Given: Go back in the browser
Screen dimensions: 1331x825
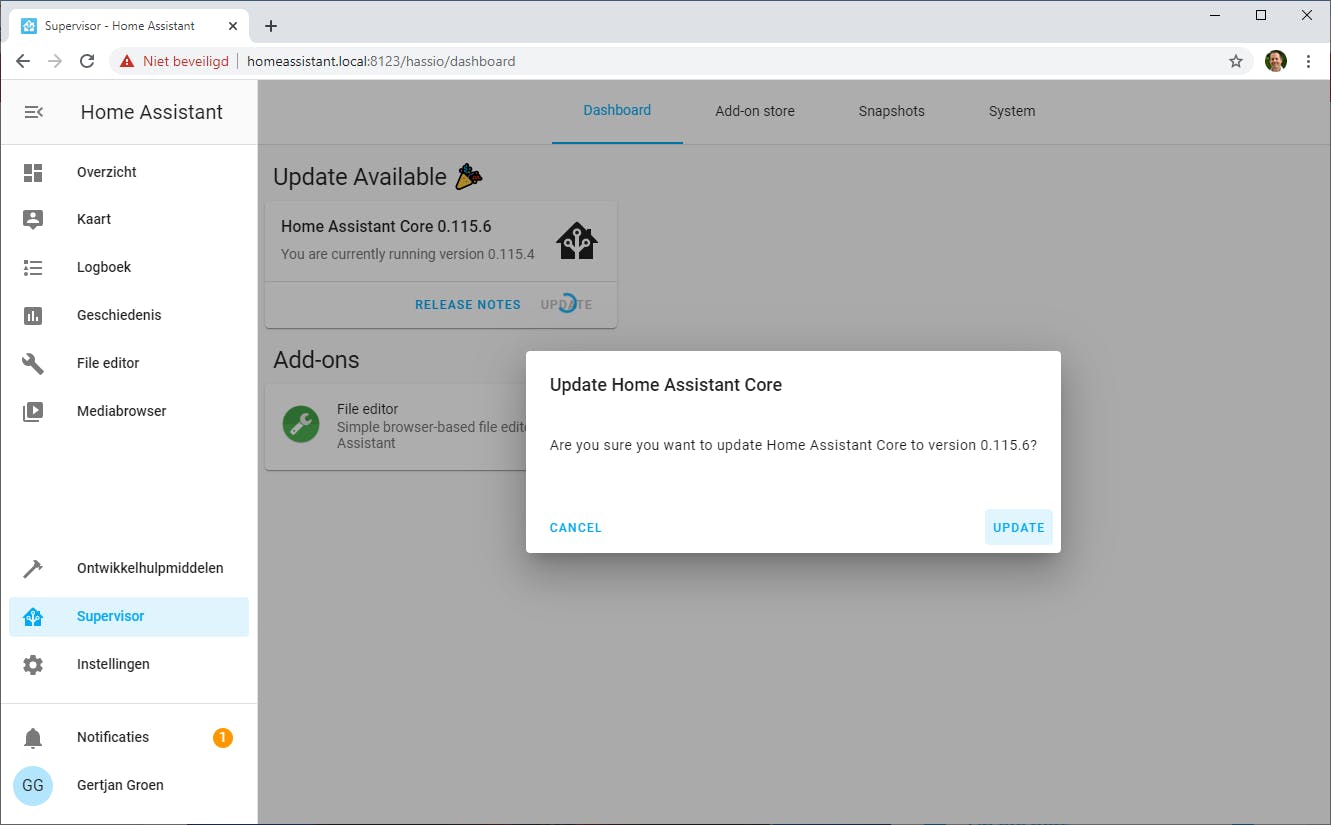Looking at the screenshot, I should (x=23, y=61).
